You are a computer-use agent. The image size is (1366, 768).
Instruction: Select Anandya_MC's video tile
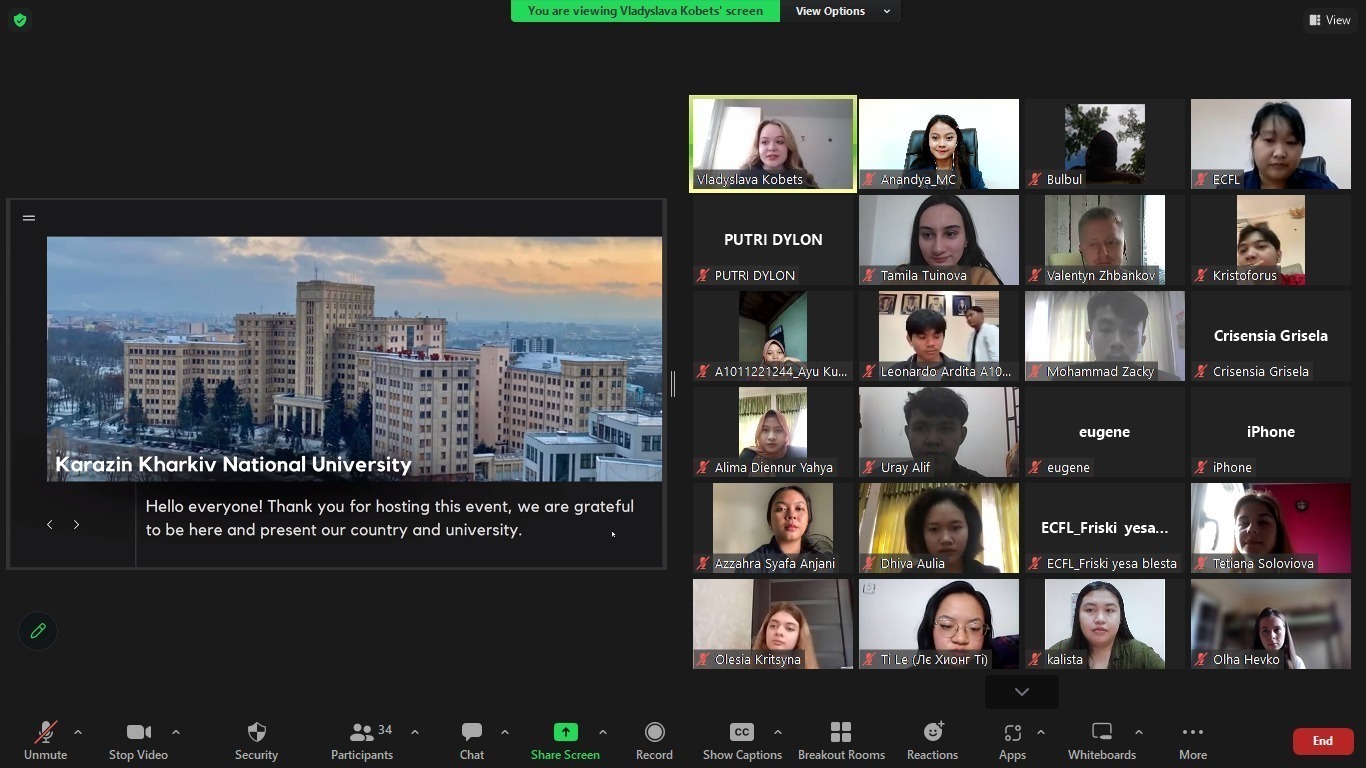tap(939, 144)
